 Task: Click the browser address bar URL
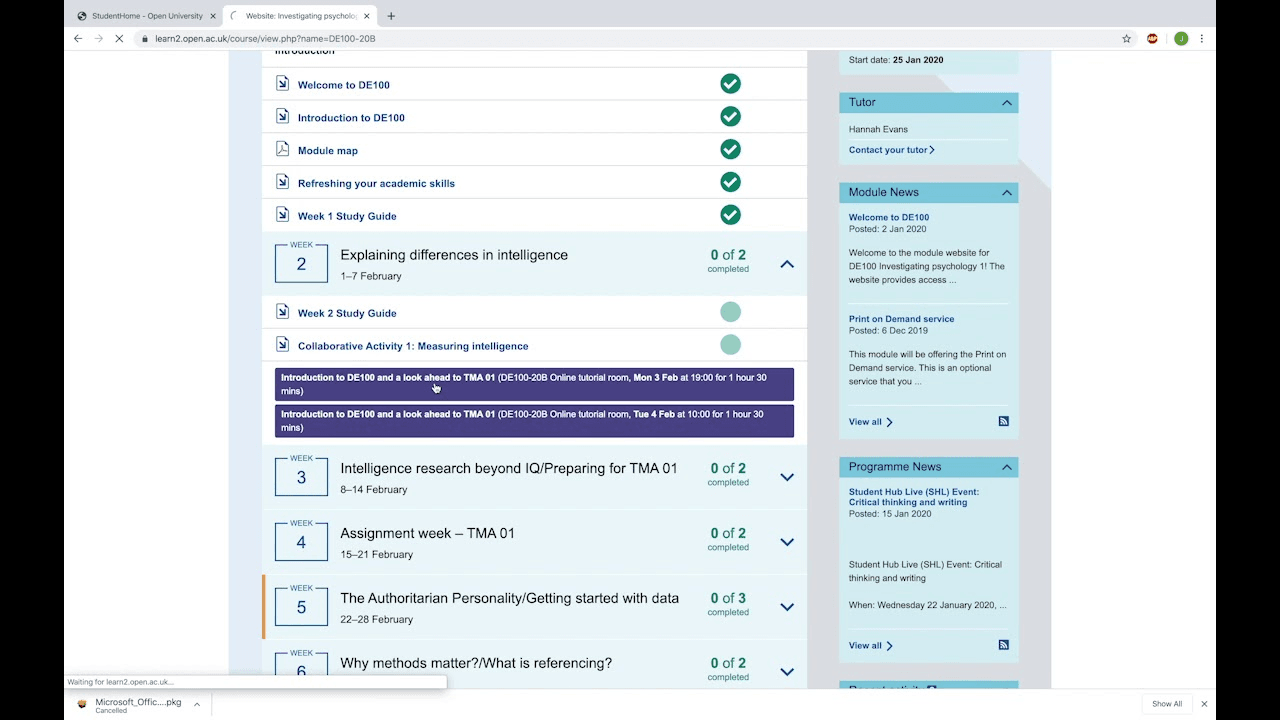click(265, 38)
